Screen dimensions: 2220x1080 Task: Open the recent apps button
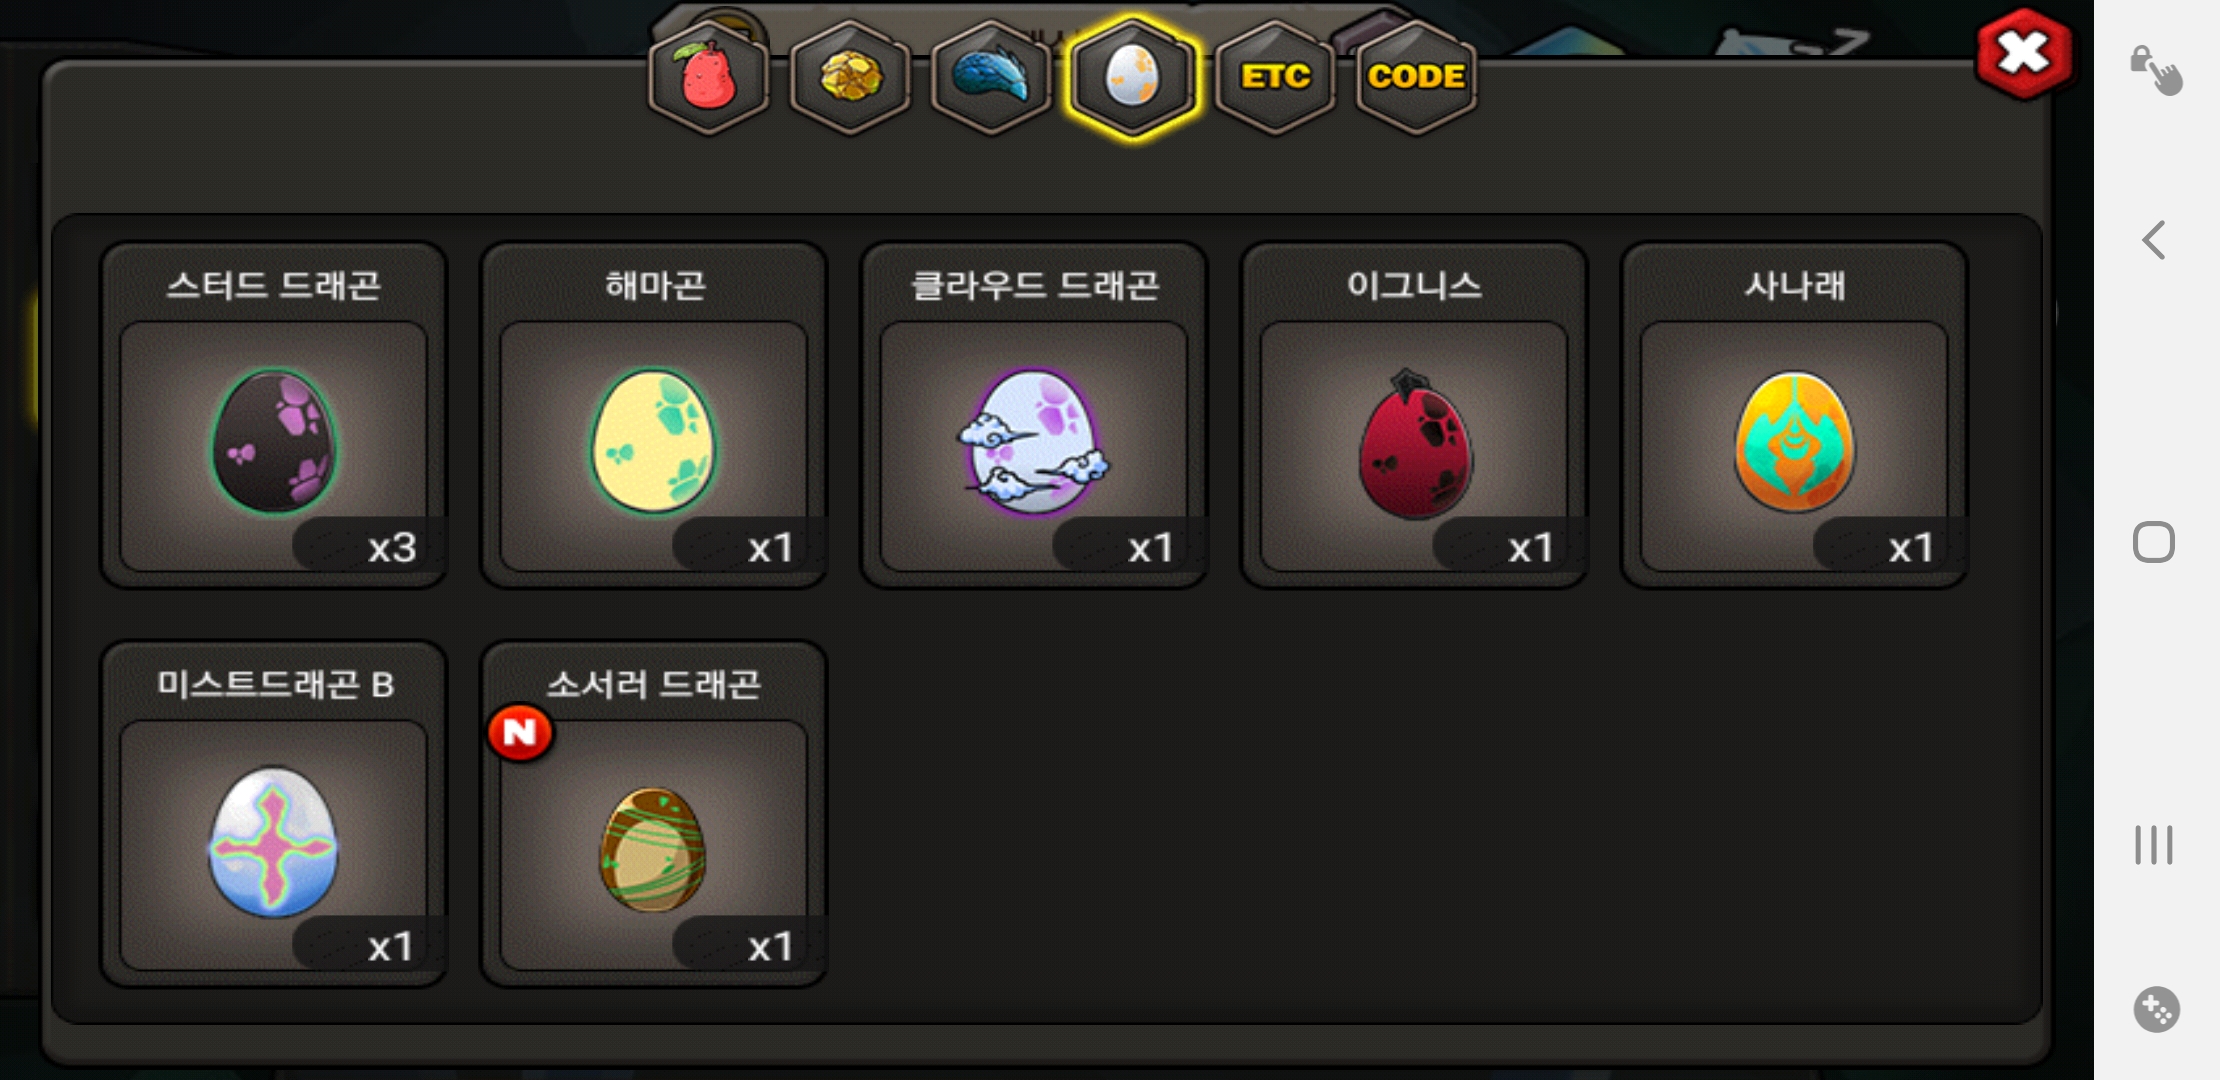tap(2154, 844)
